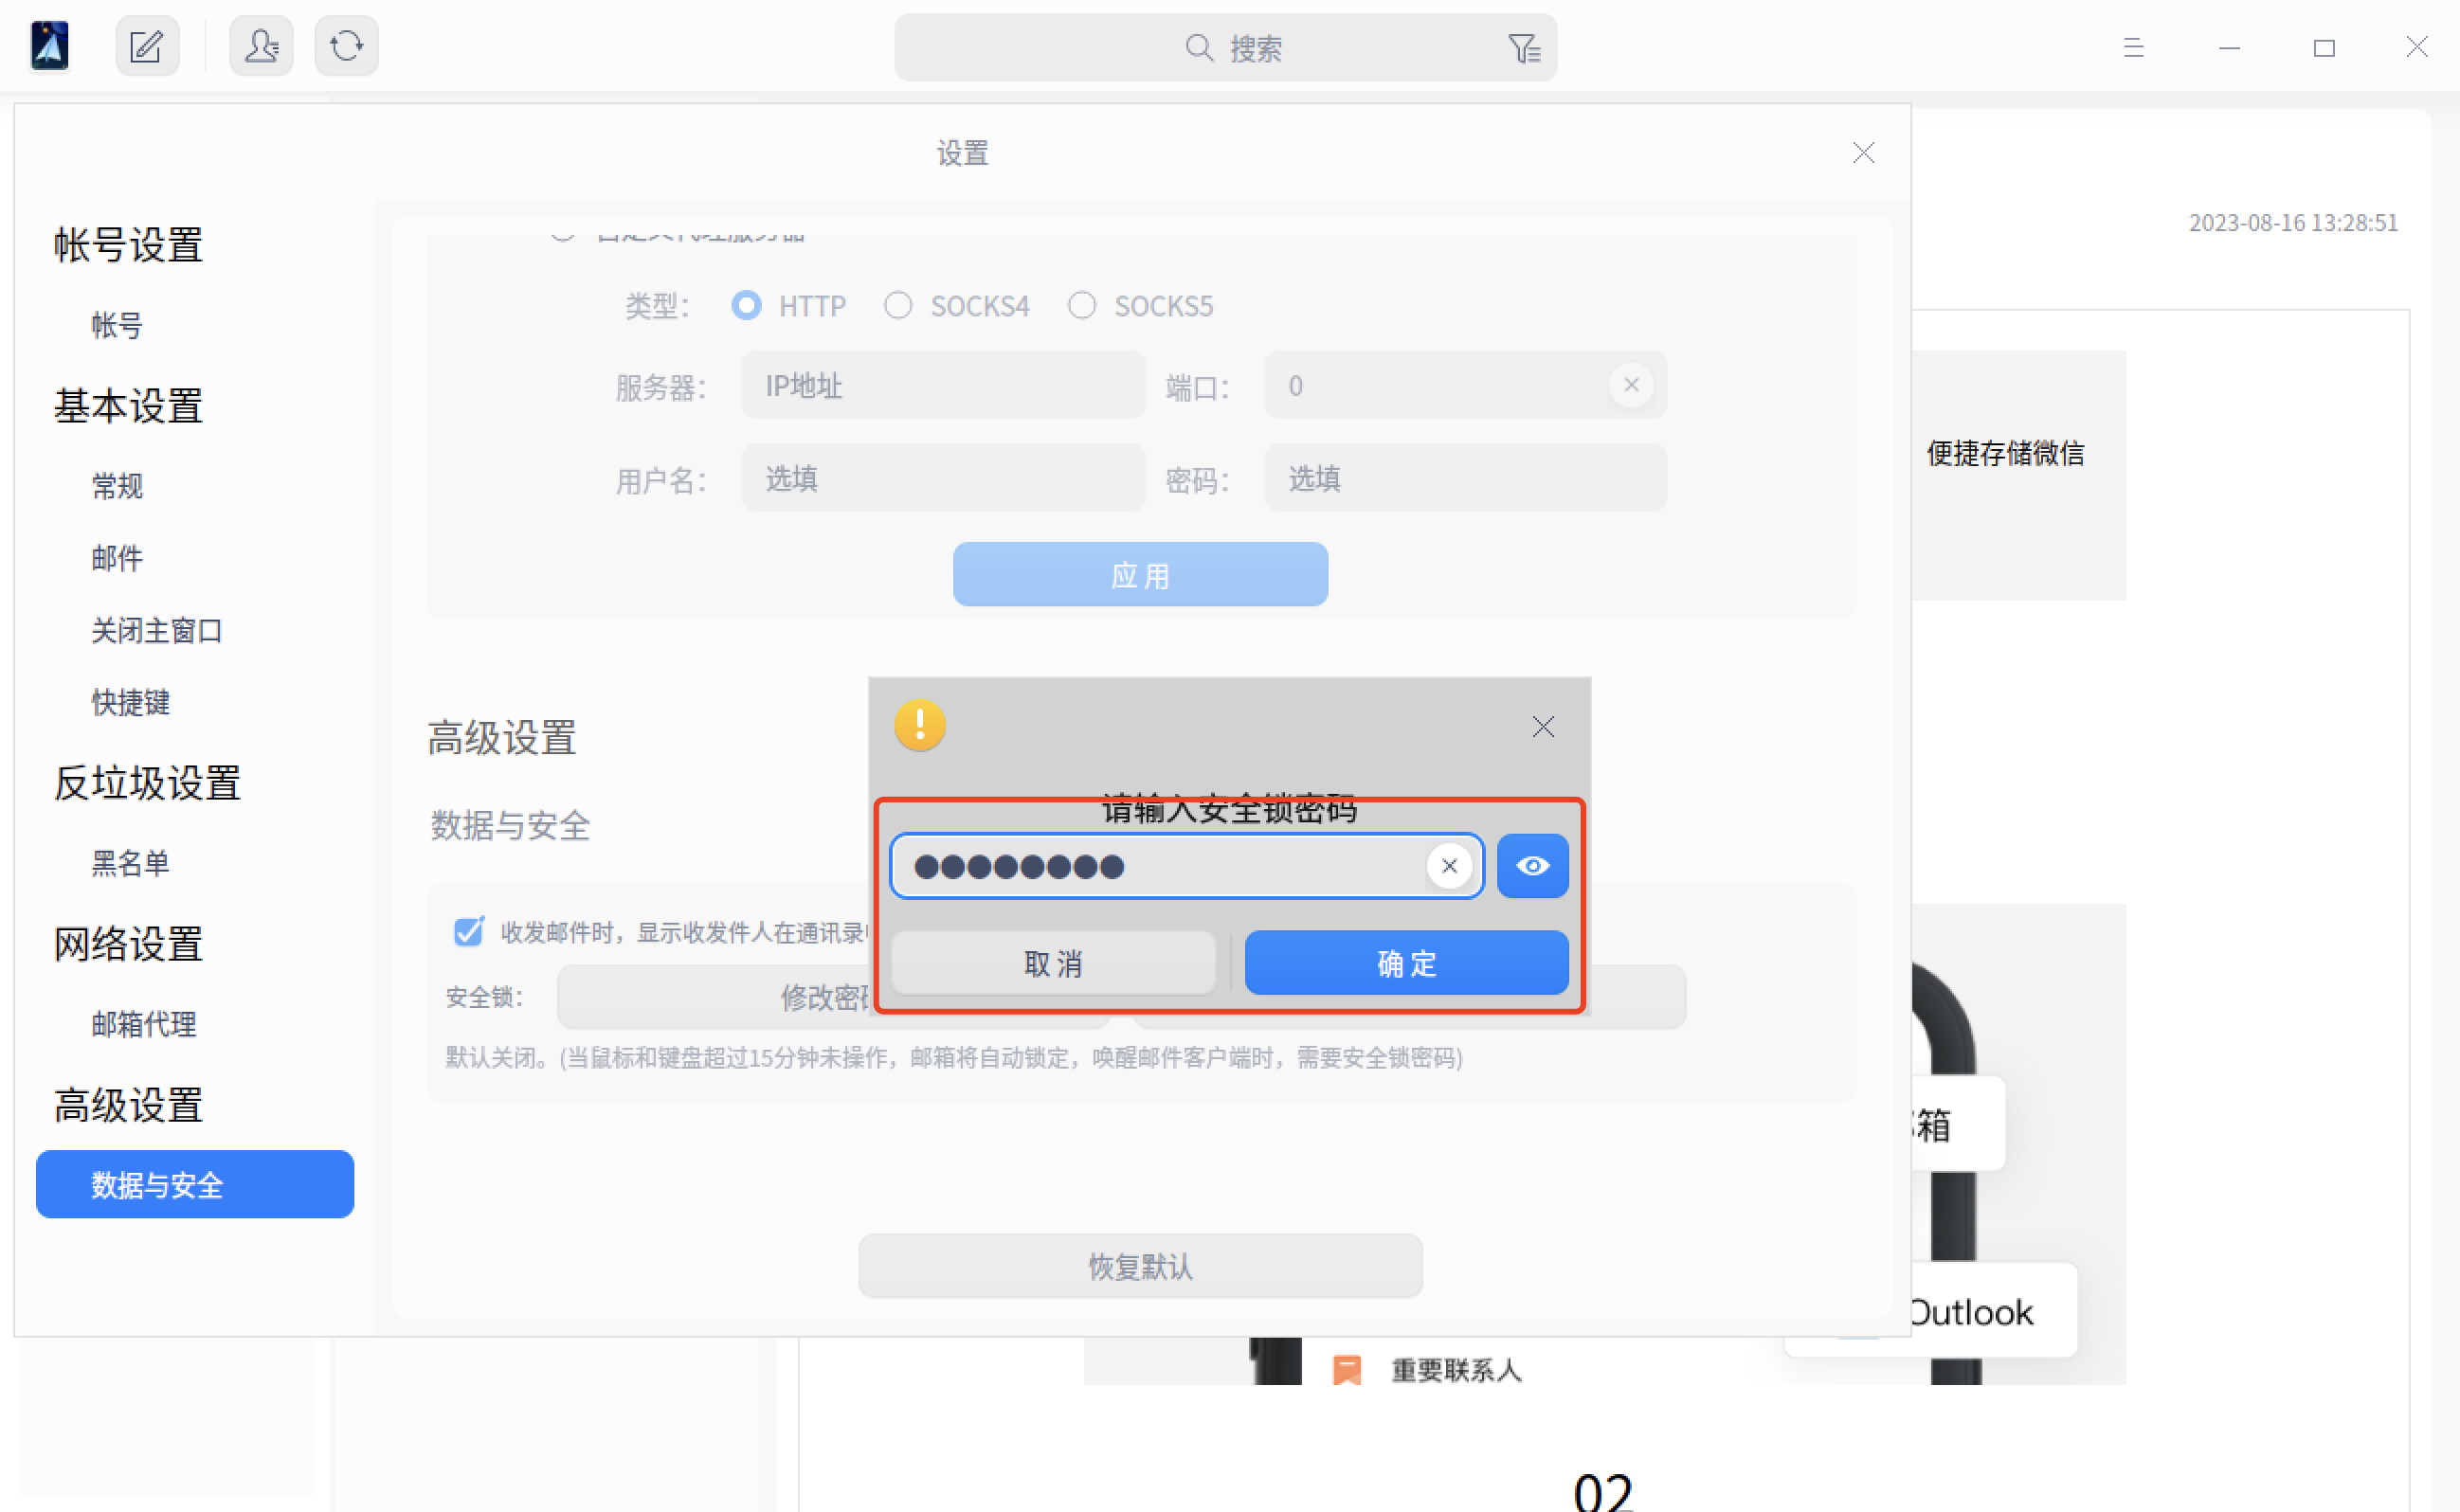Click the compose new mail icon
This screenshot has height=1512, width=2460.
(147, 46)
